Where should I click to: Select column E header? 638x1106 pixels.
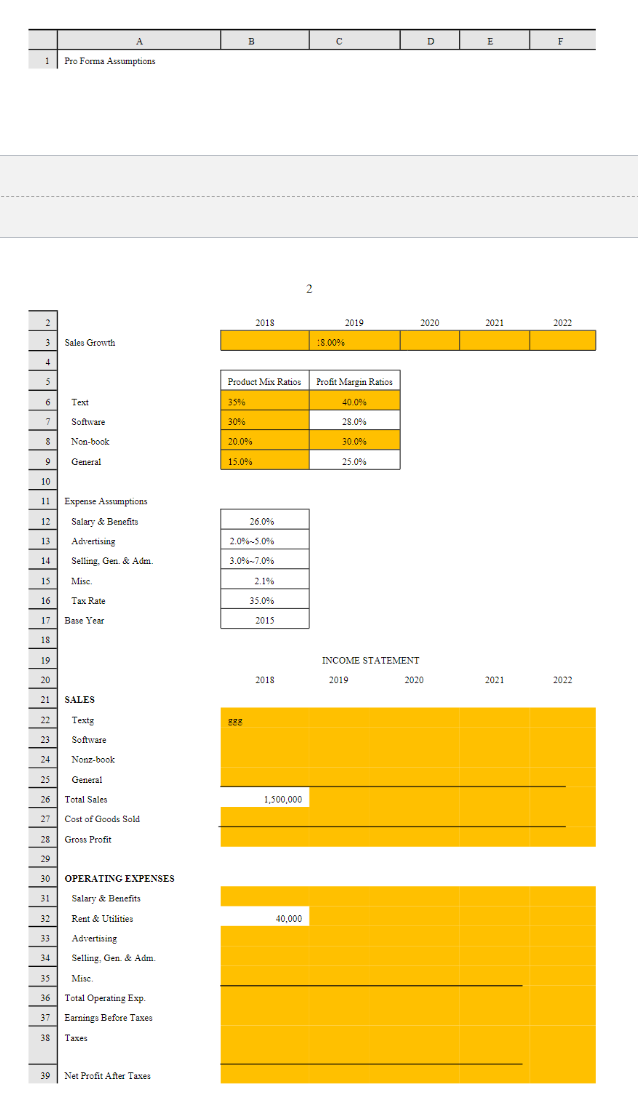point(494,41)
